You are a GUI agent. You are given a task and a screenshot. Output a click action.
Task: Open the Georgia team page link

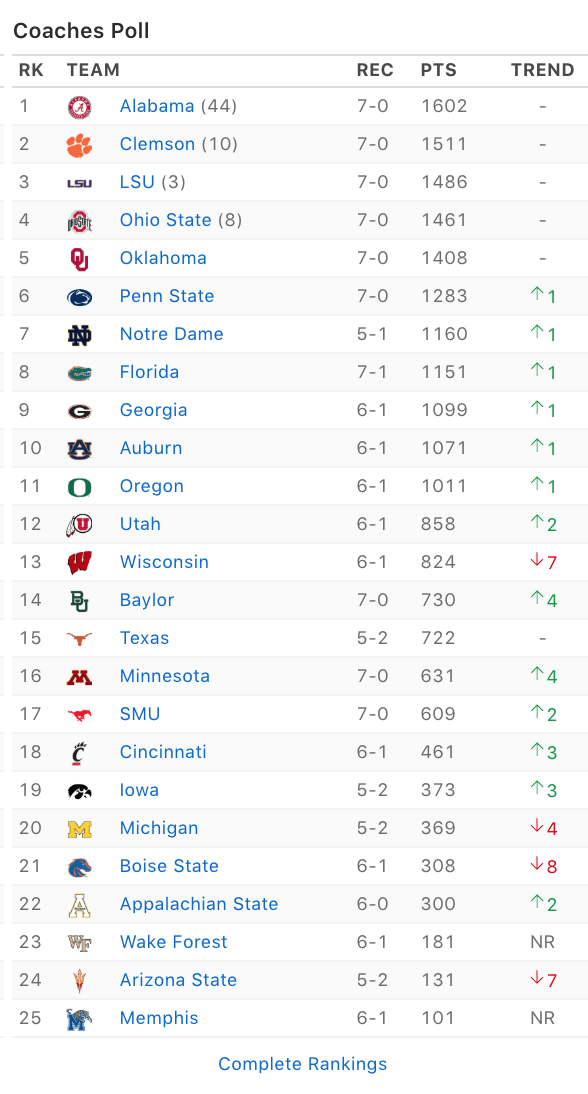pyautogui.click(x=153, y=410)
